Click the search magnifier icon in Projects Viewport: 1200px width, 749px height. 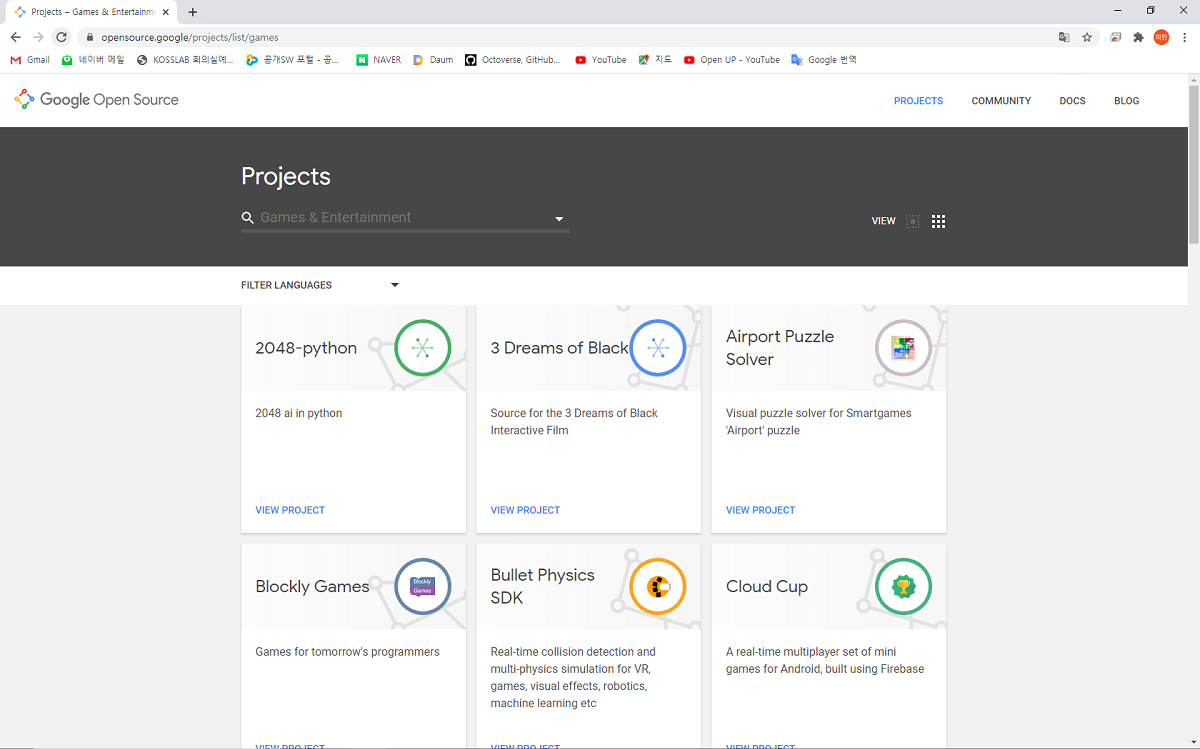(248, 218)
